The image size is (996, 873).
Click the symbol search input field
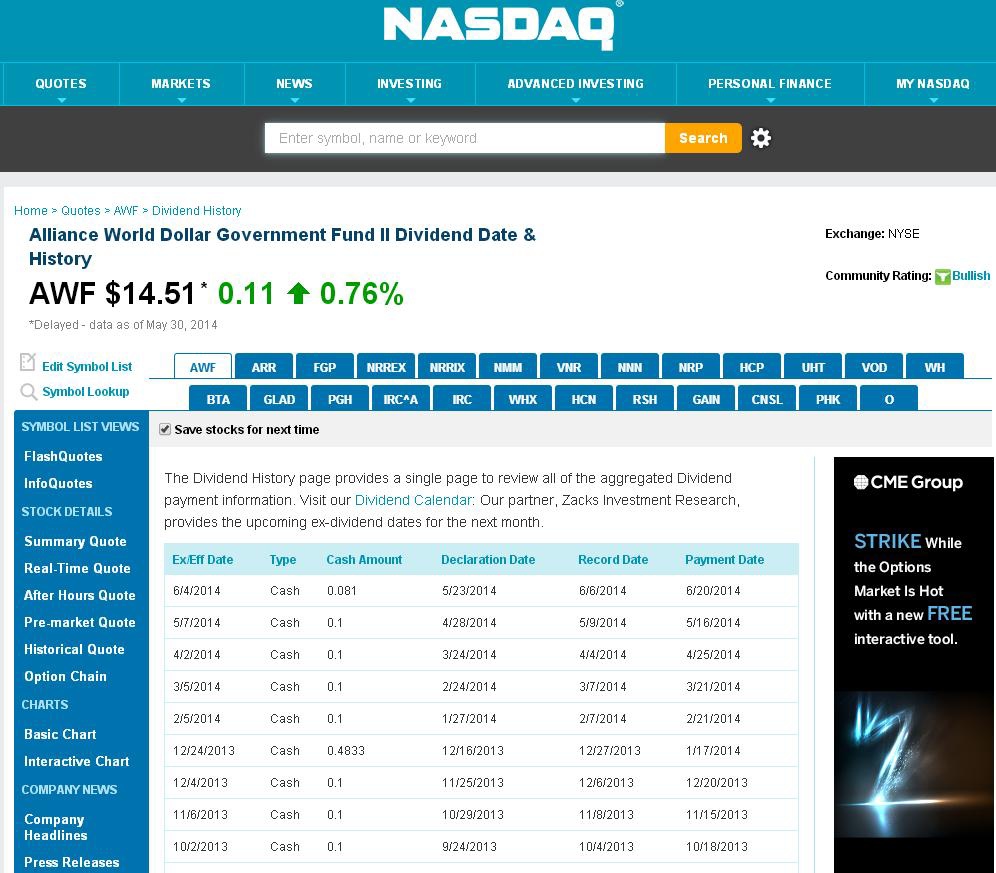(465, 138)
